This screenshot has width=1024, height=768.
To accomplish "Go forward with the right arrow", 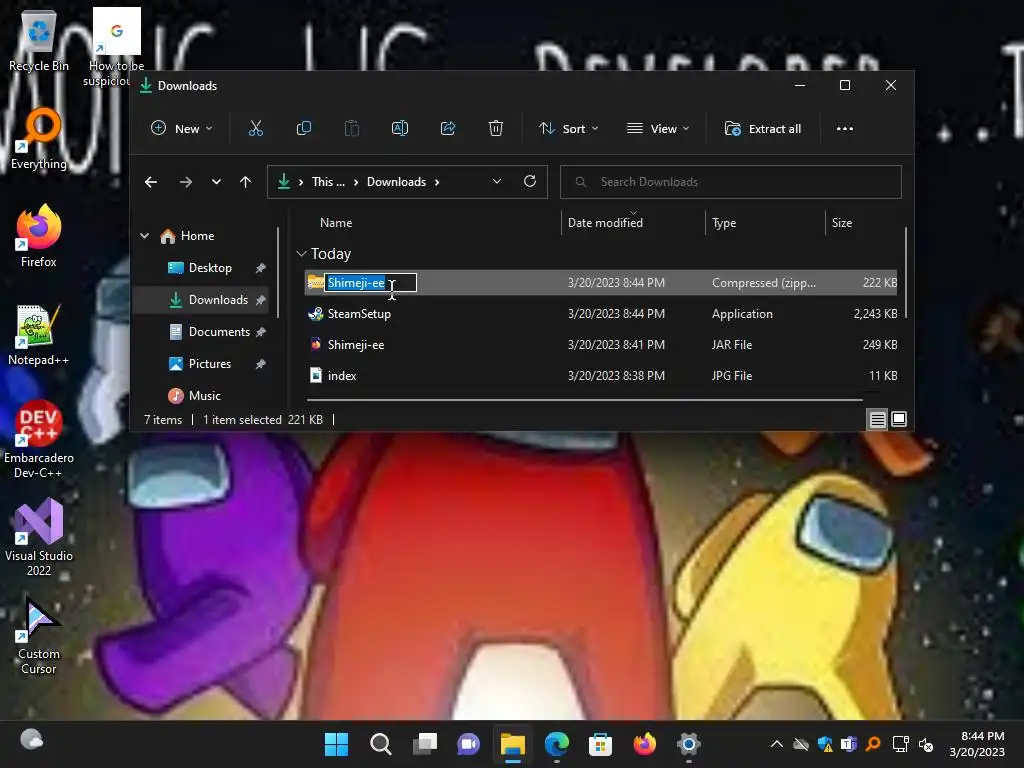I will 185,182.
